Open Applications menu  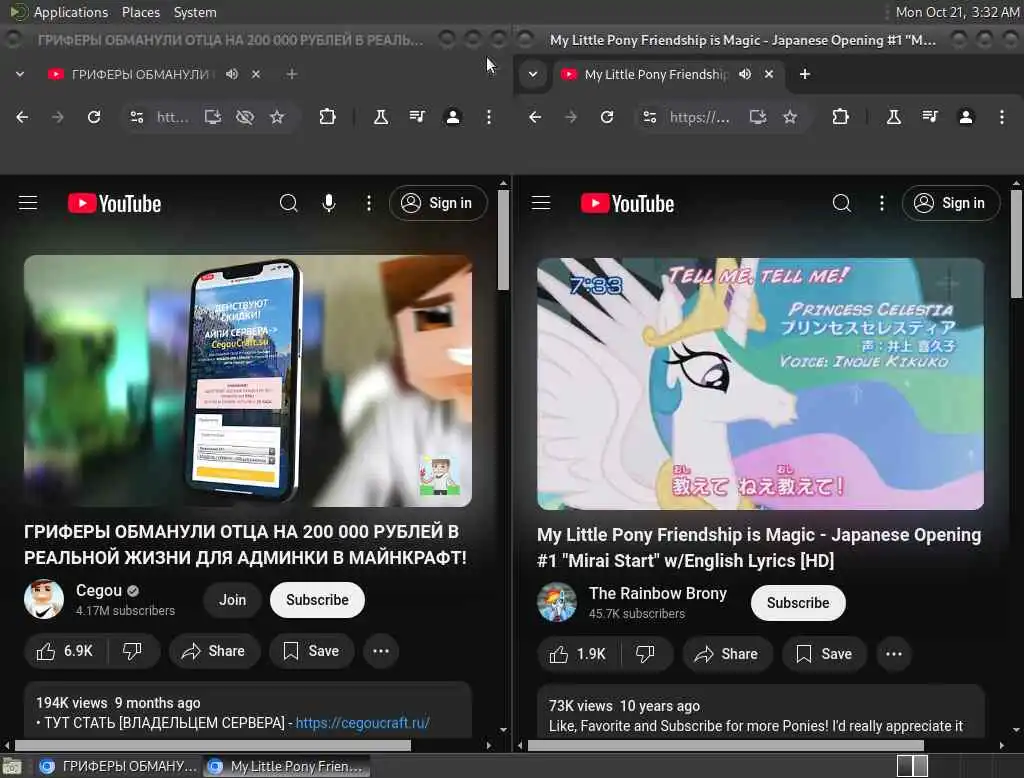[71, 12]
